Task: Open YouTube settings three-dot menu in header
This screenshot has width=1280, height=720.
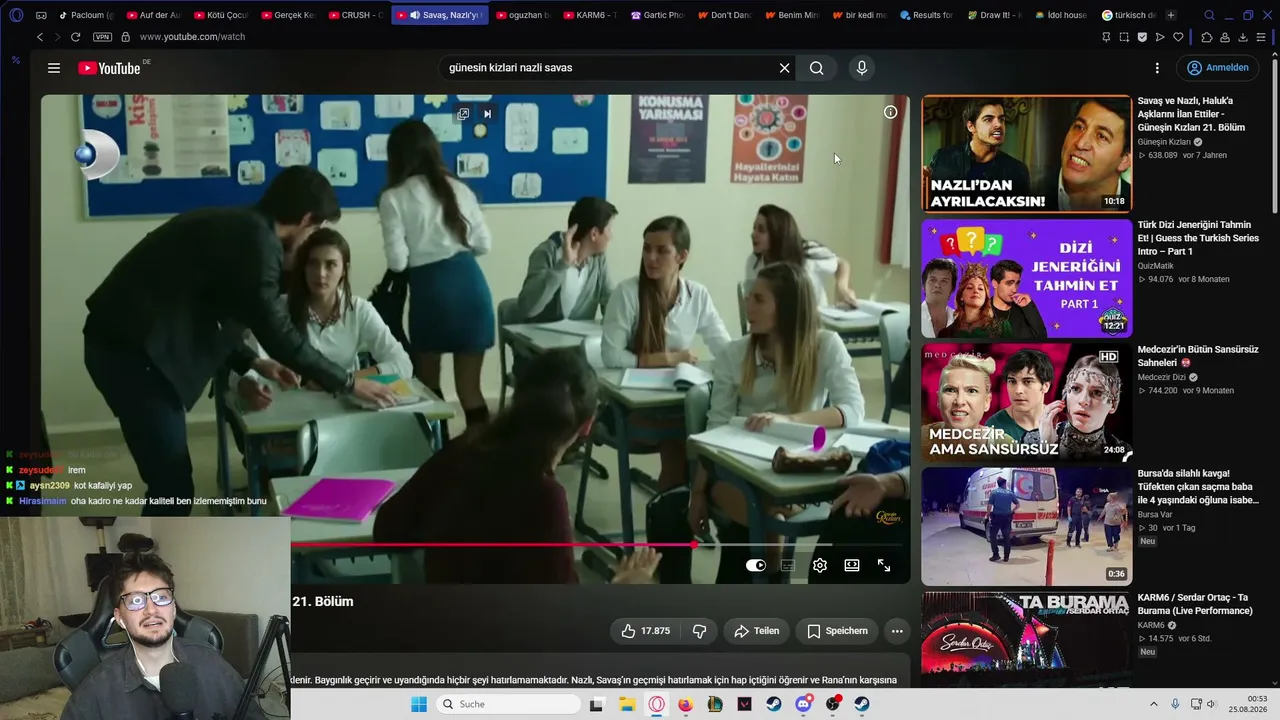Action: coord(1157,68)
